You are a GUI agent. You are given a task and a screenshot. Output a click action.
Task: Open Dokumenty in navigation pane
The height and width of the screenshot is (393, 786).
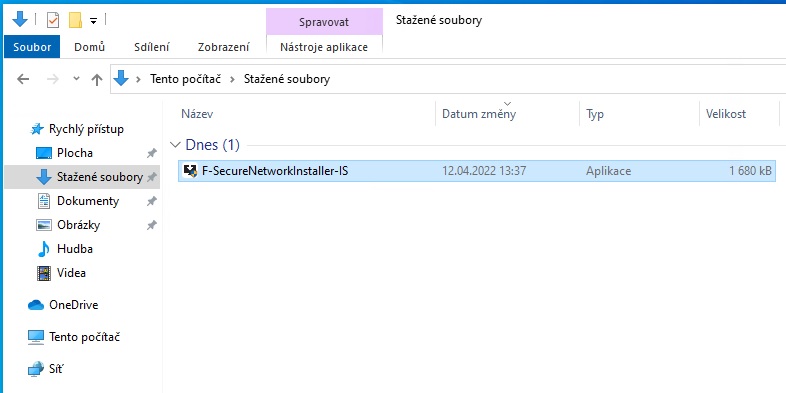(88, 201)
